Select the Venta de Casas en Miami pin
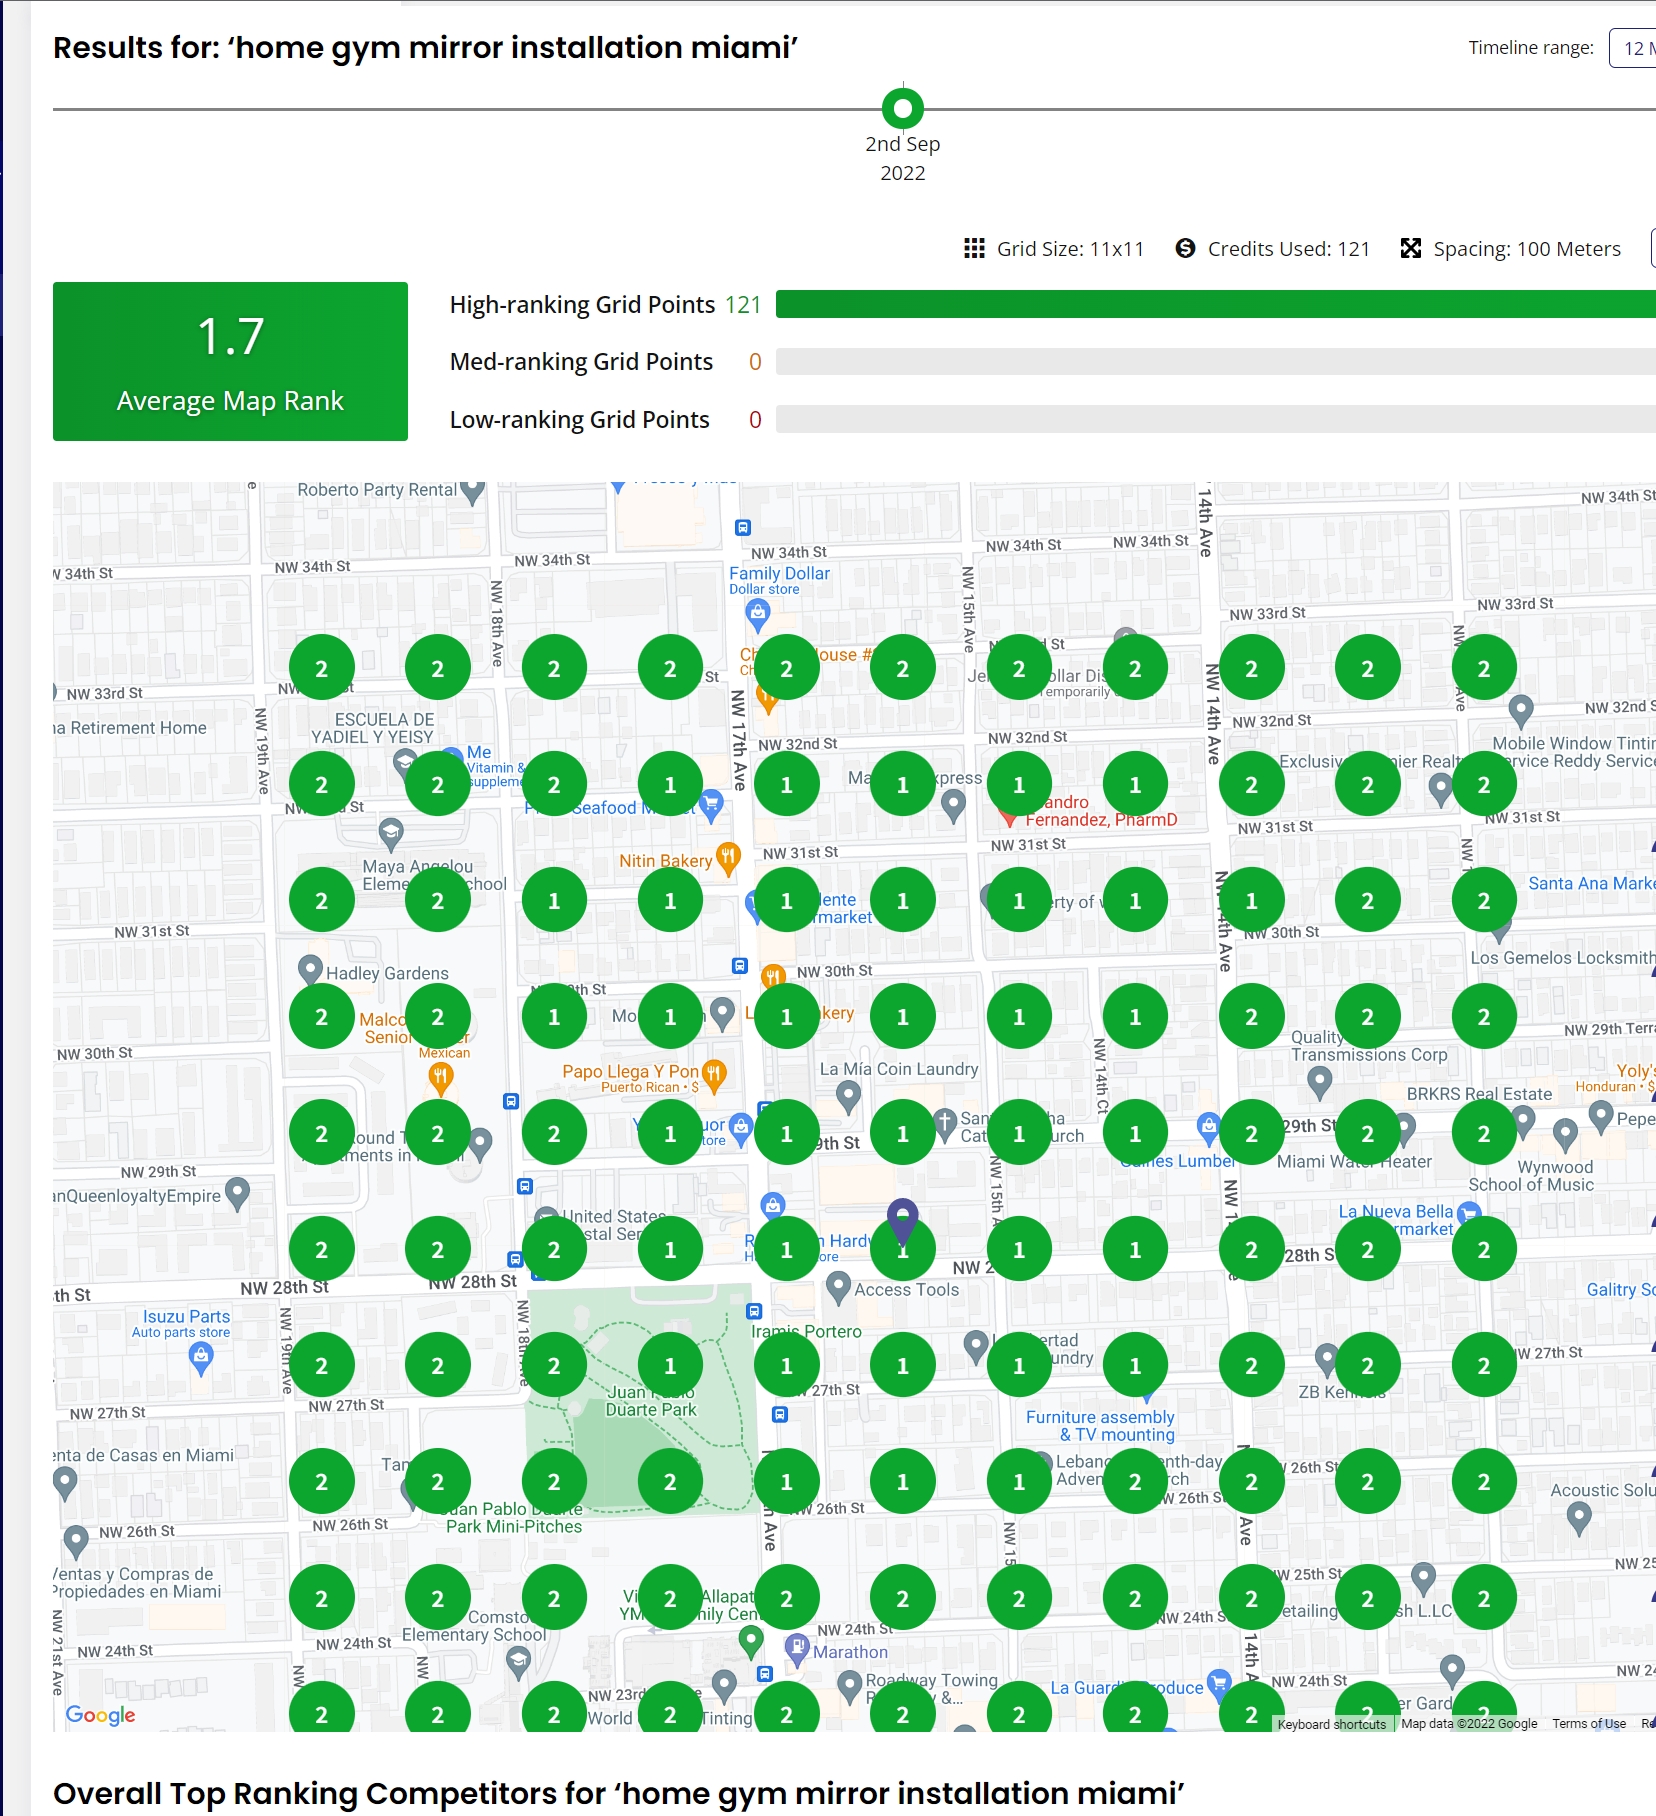This screenshot has width=1656, height=1816. (x=65, y=1482)
